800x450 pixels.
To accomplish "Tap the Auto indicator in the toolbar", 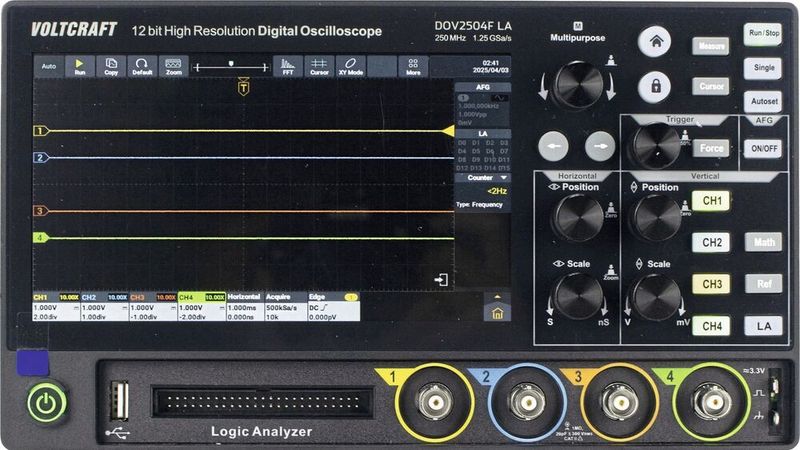I will [48, 66].
